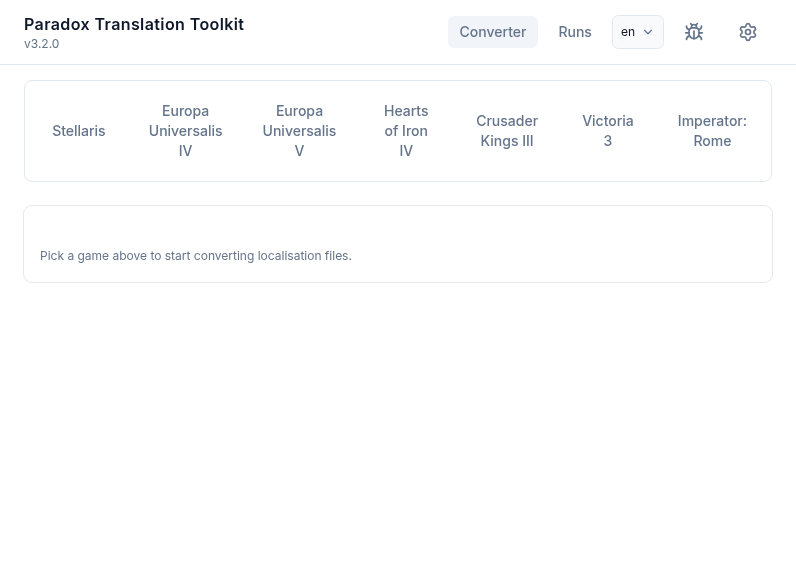796x570 pixels.
Task: Click the v3.2.0 version label
Action: tap(42, 44)
